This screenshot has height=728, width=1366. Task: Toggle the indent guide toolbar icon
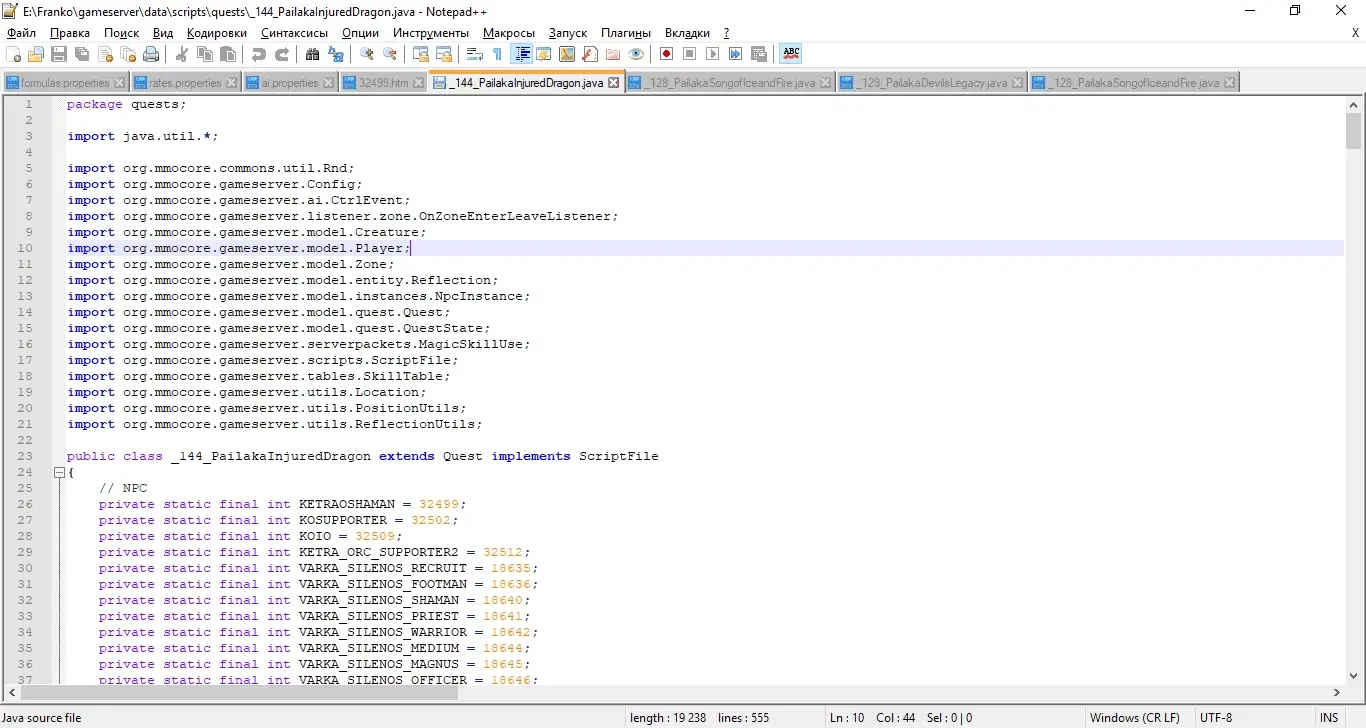(522, 54)
